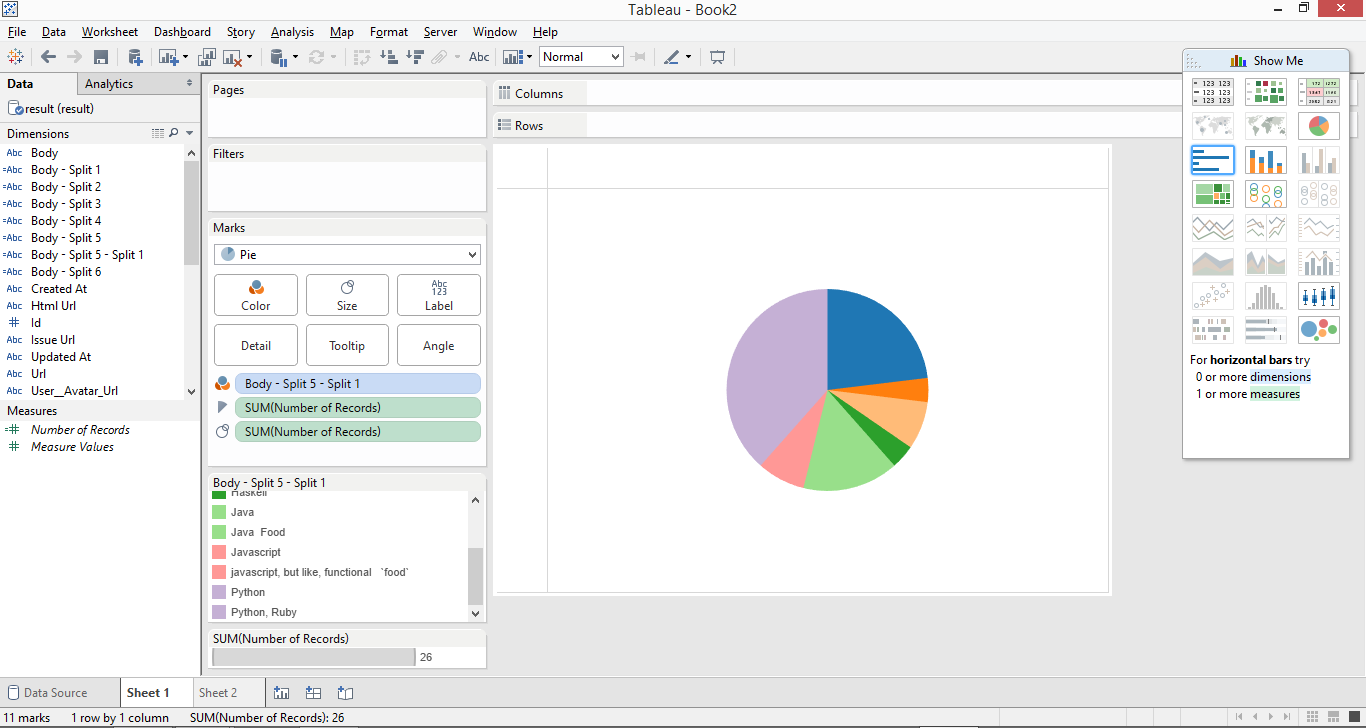Viewport: 1366px width, 728px height.
Task: Click the Detail button on Marks card
Action: 256,345
